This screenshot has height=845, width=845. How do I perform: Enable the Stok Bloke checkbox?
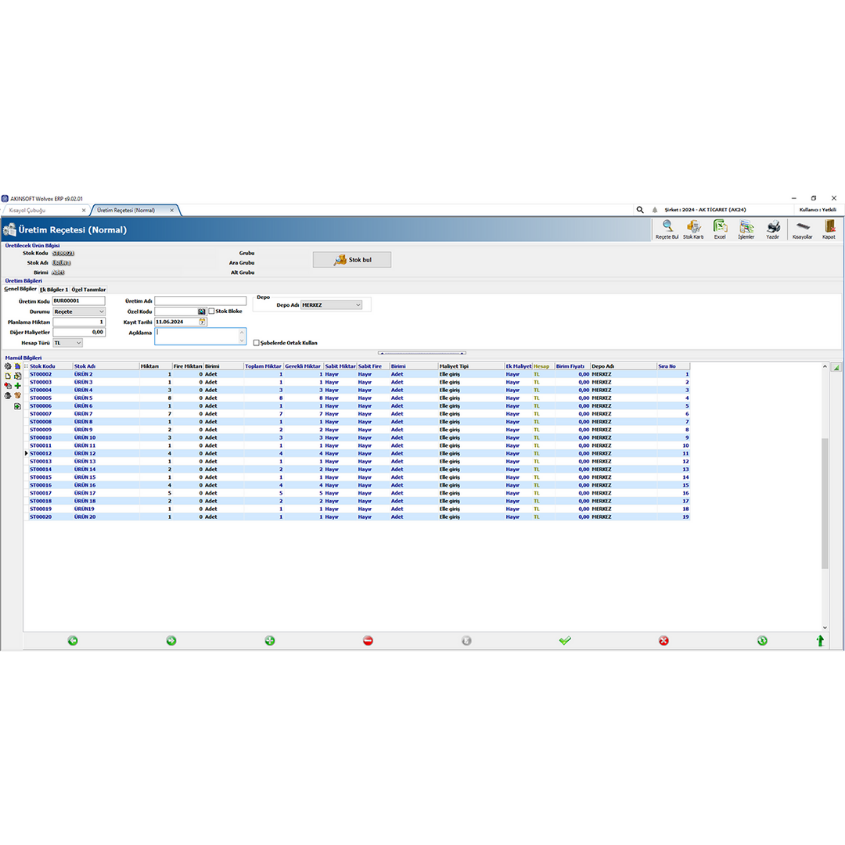pos(212,311)
